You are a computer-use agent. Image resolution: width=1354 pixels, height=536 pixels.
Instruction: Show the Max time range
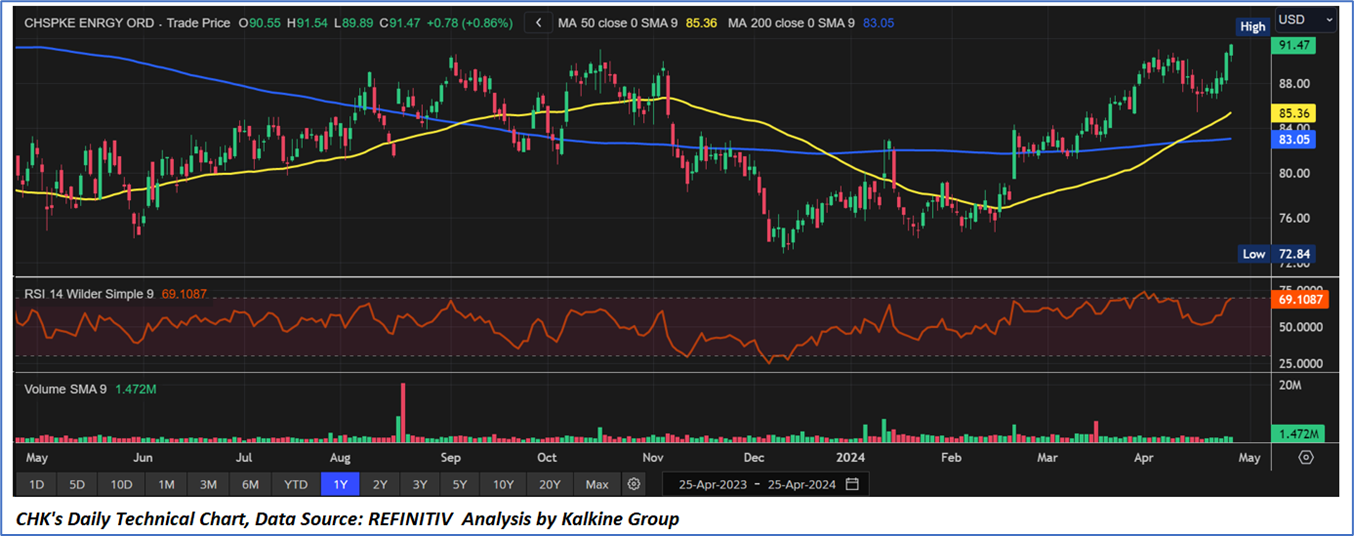[597, 484]
